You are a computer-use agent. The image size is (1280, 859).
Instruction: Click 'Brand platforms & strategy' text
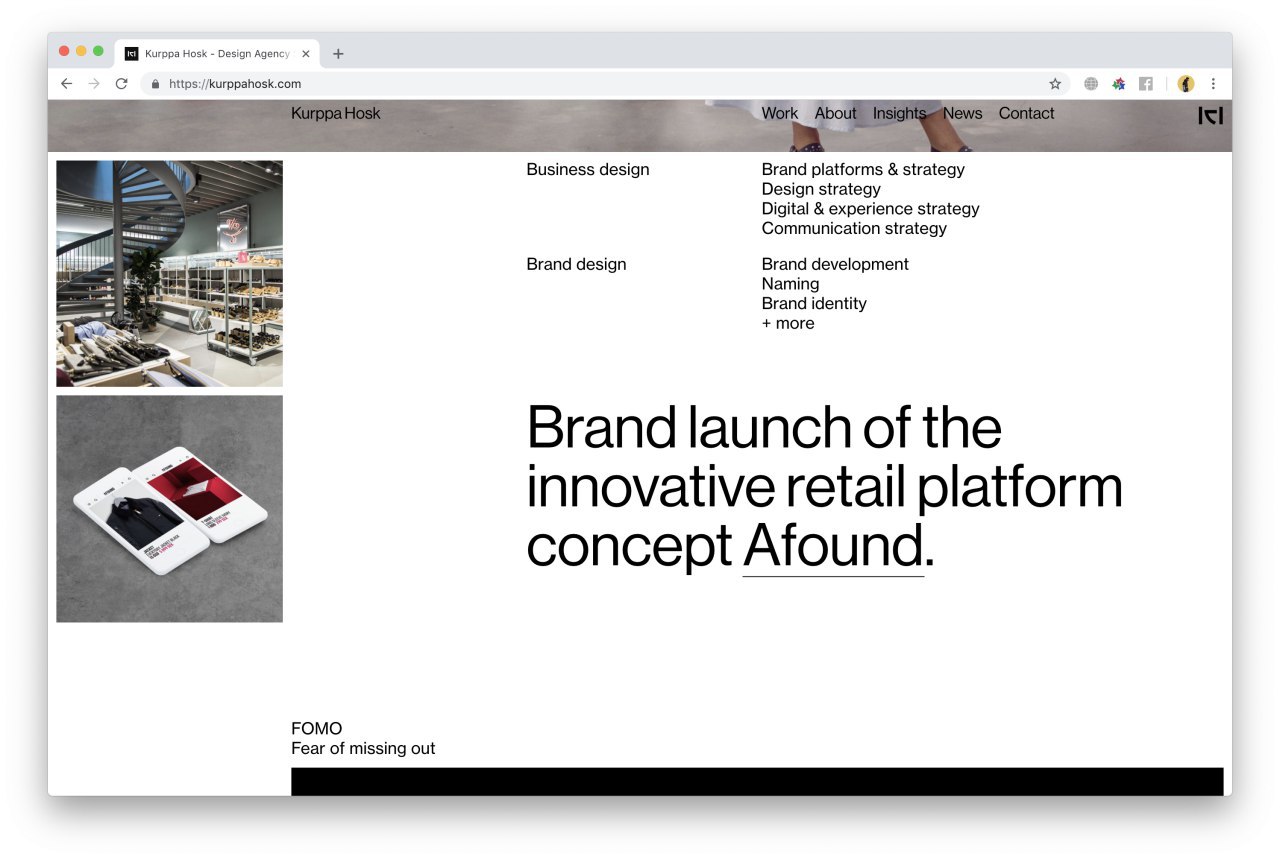[x=863, y=169]
